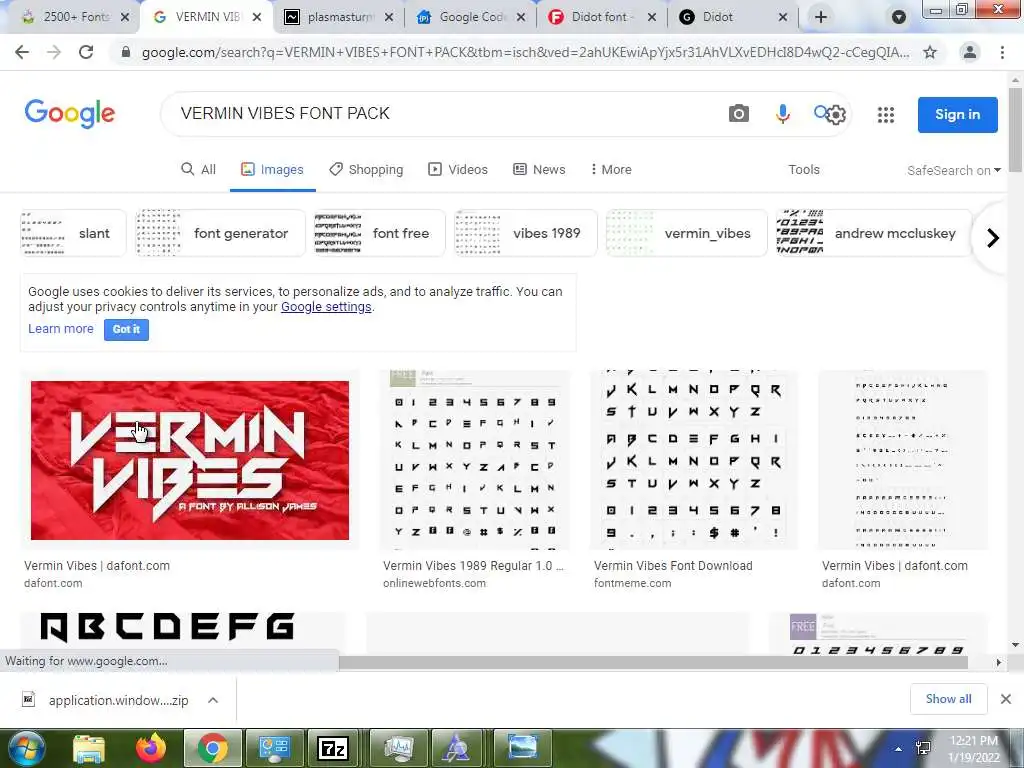Expand SafeSearch on dropdown
The width and height of the screenshot is (1024, 768).
click(x=953, y=170)
